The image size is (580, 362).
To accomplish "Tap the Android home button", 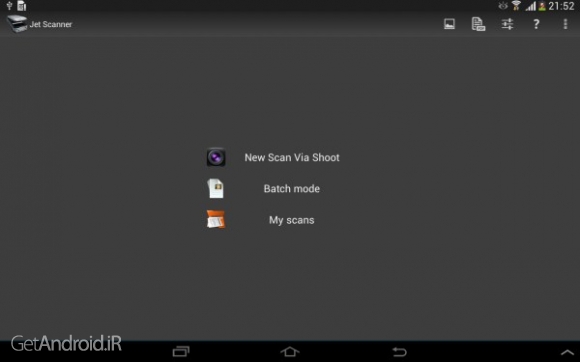I will click(x=290, y=351).
